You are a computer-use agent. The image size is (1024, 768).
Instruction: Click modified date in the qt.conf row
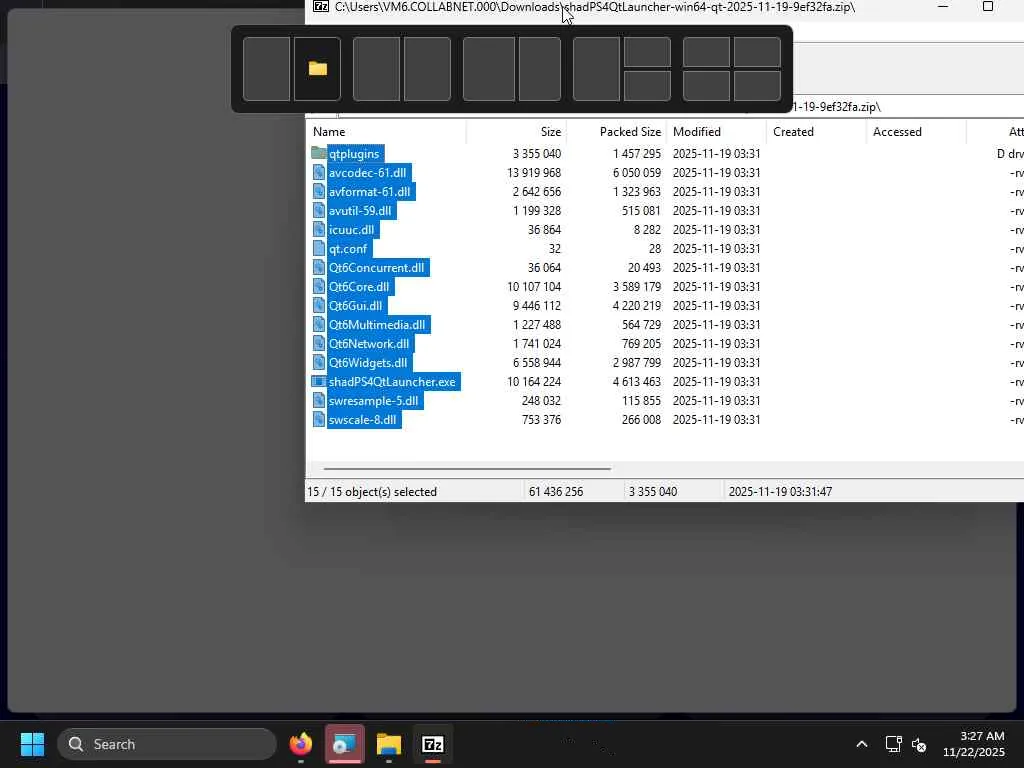(716, 248)
